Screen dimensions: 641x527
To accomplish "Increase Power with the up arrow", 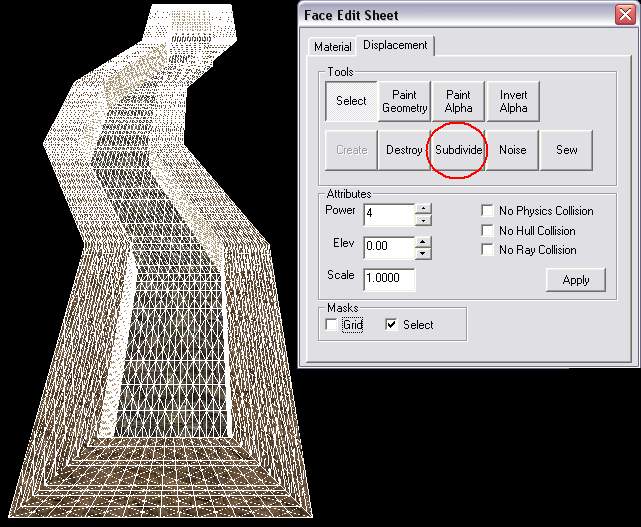I will click(x=424, y=209).
